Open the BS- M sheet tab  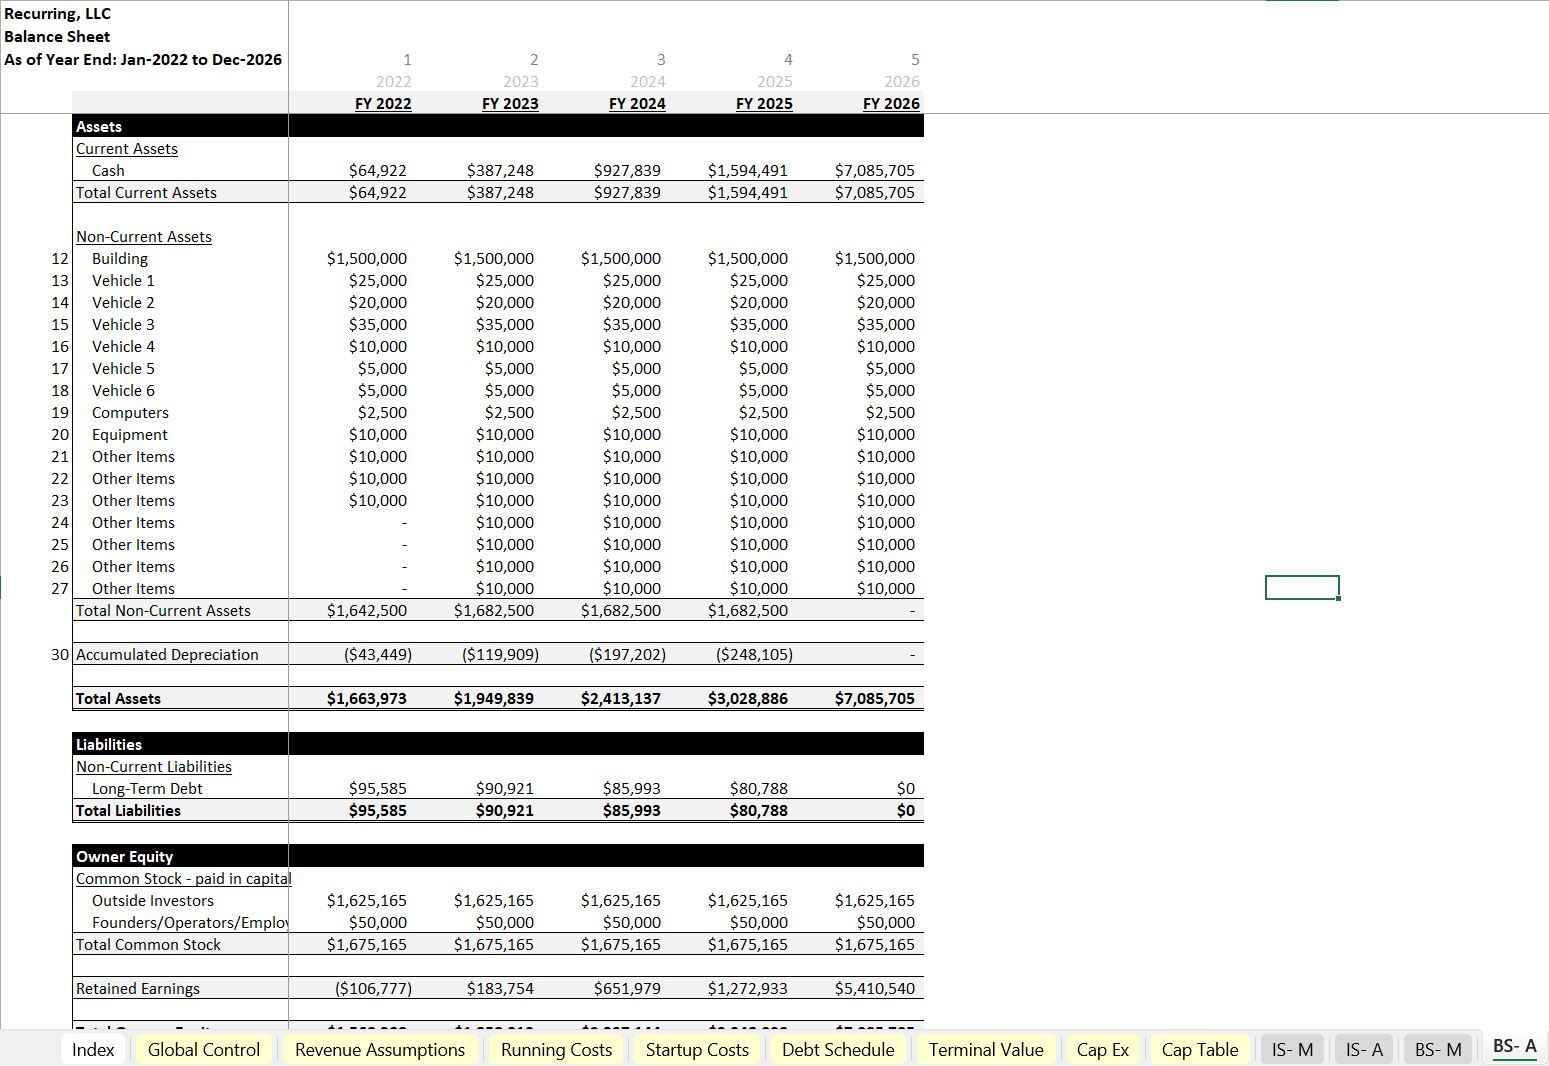[1438, 1049]
